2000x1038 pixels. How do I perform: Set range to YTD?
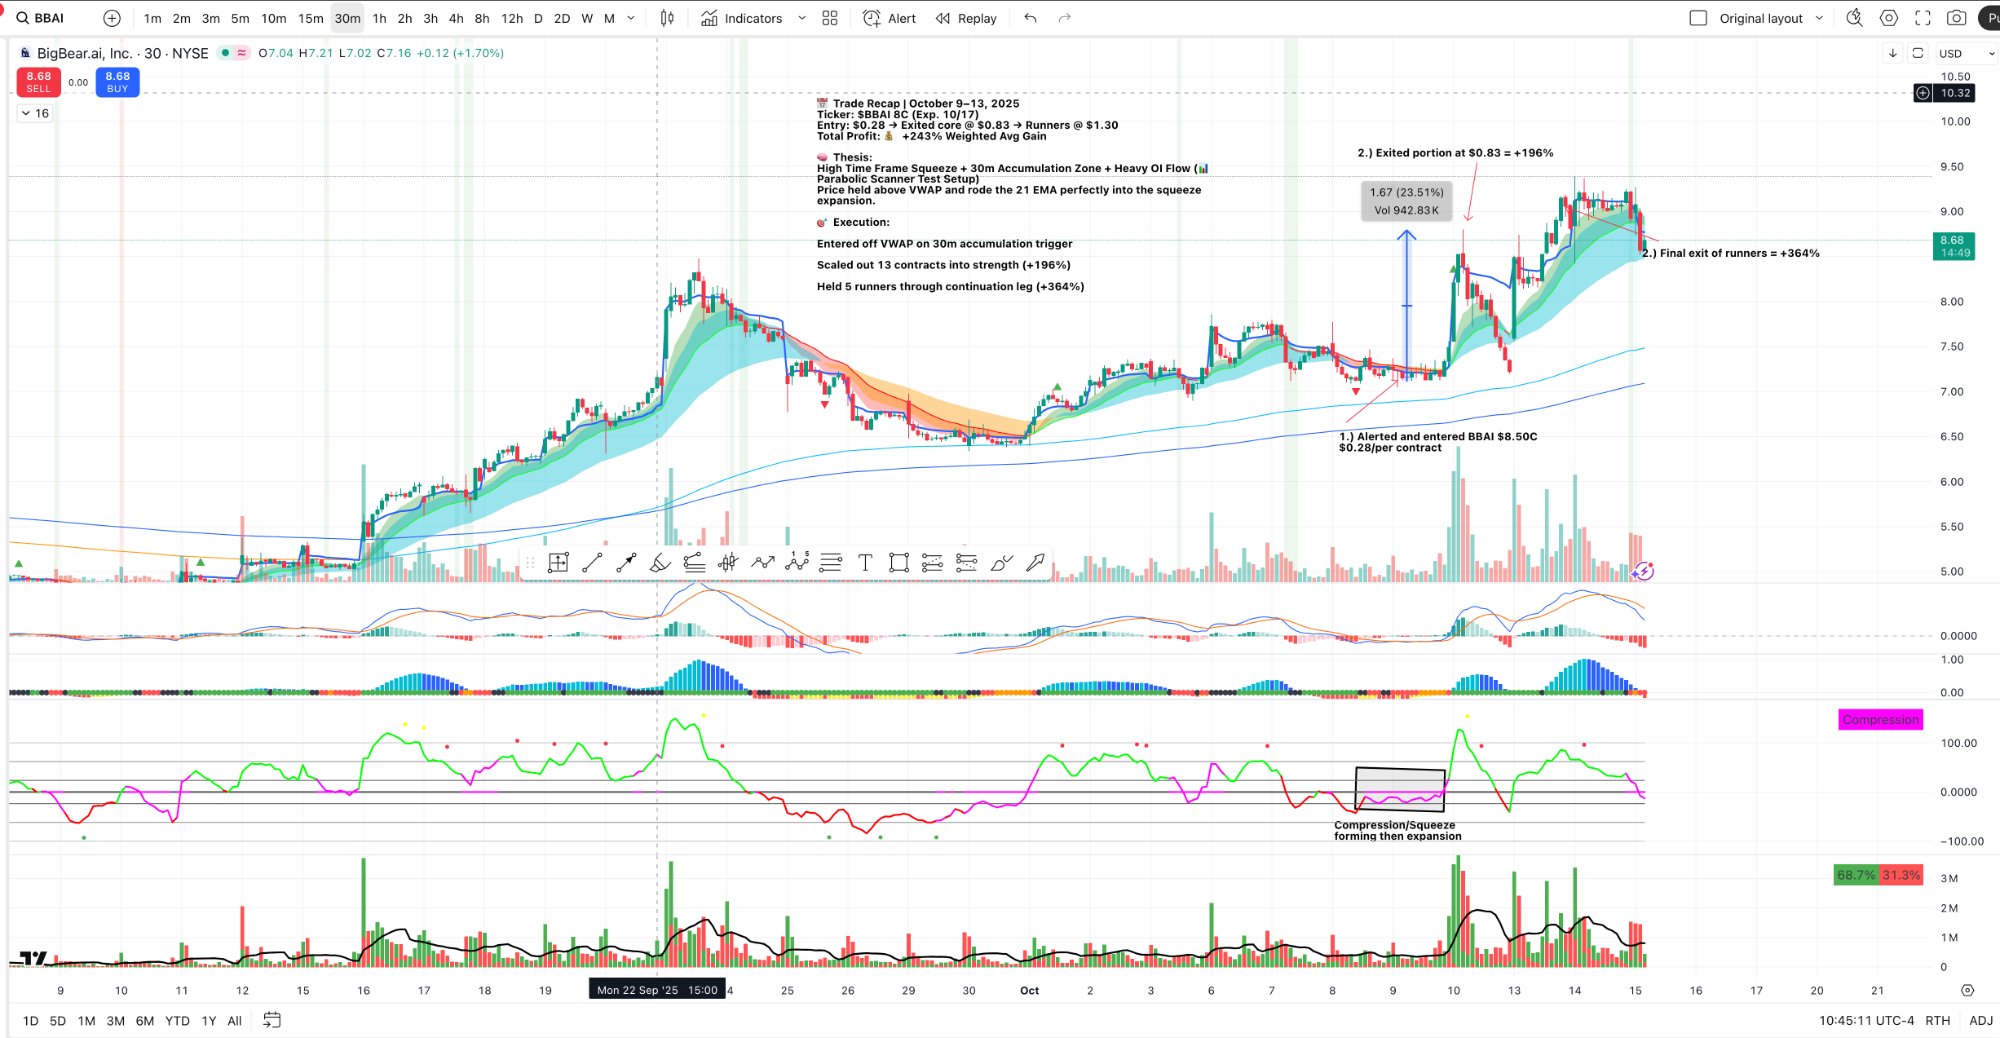coord(177,1021)
